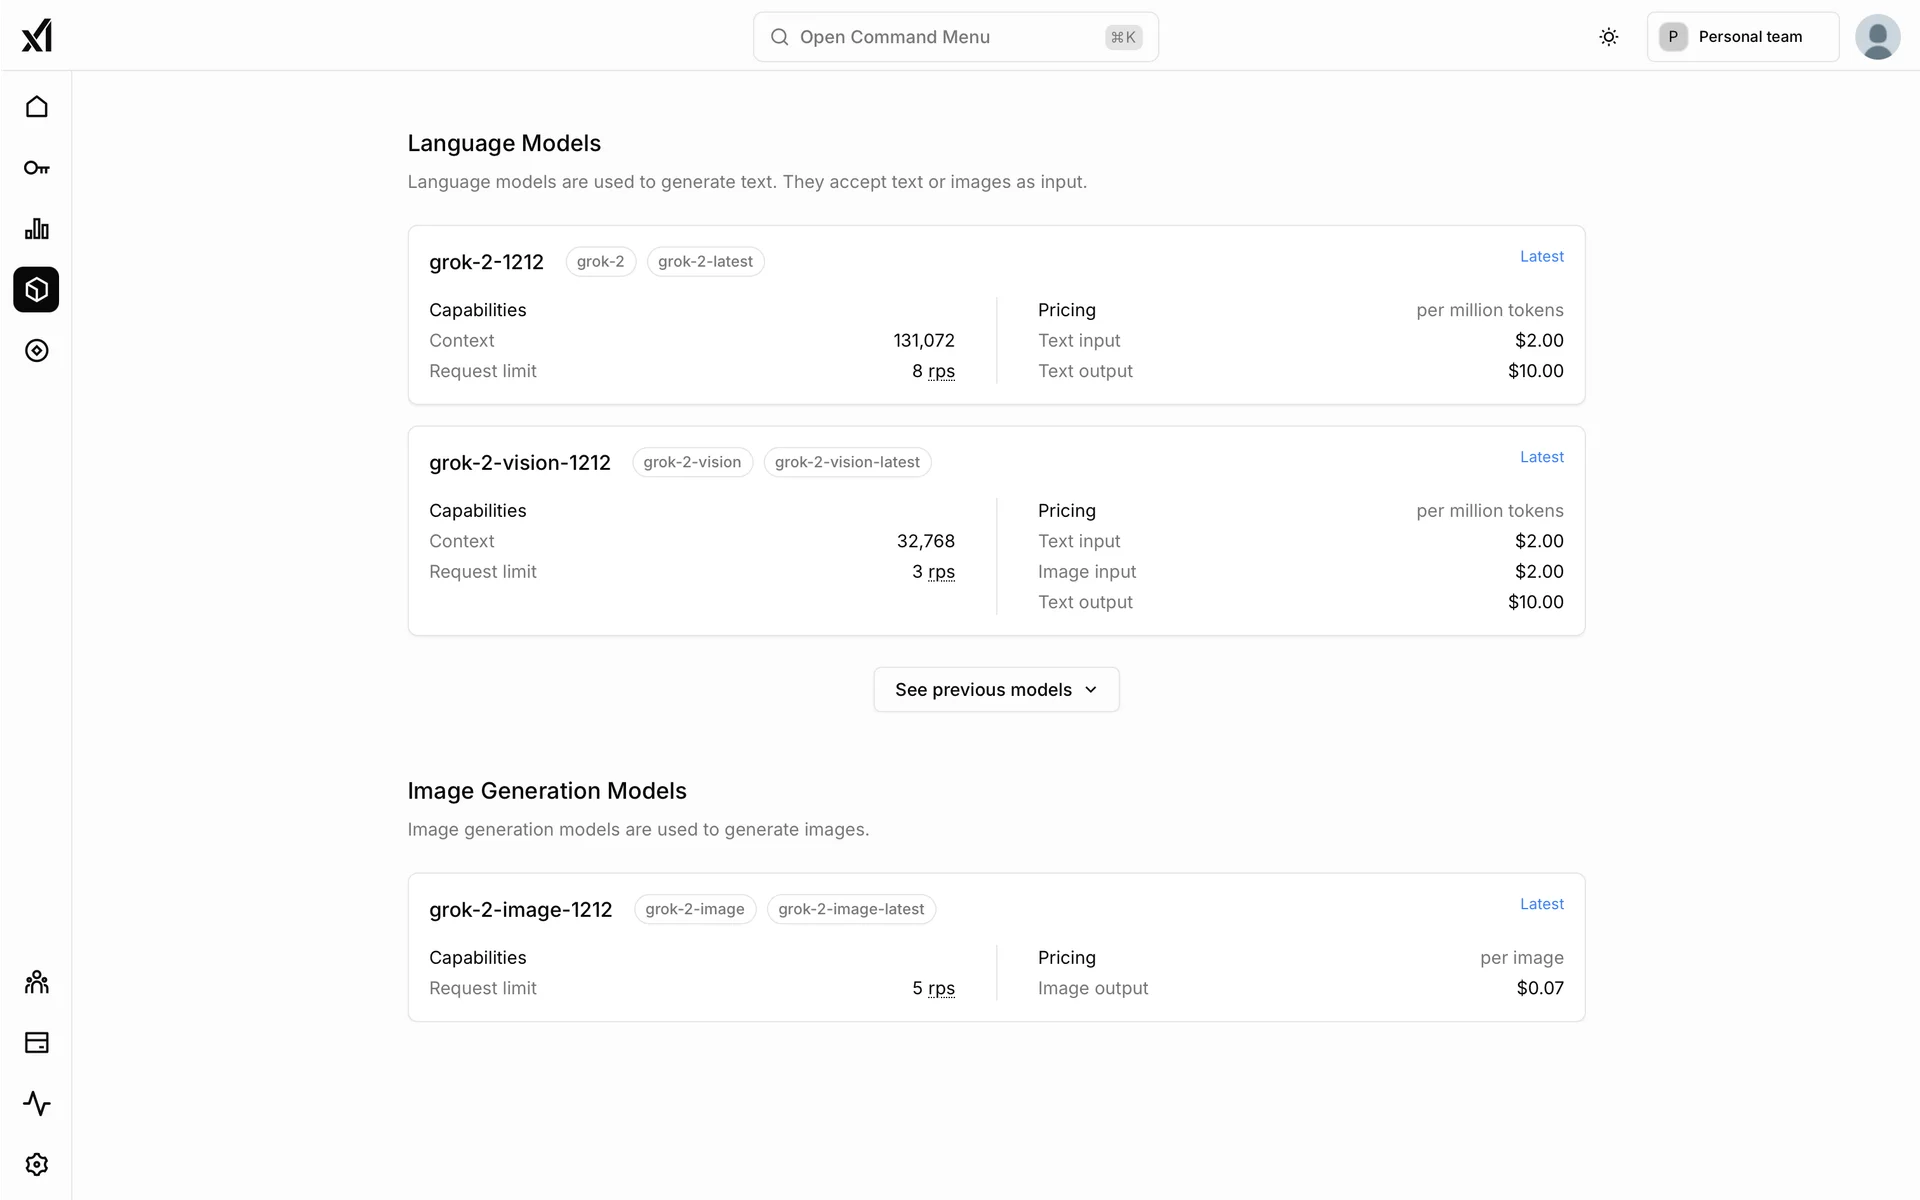The height and width of the screenshot is (1200, 1920).
Task: Click the xAI logo in the corner
Action: [37, 36]
